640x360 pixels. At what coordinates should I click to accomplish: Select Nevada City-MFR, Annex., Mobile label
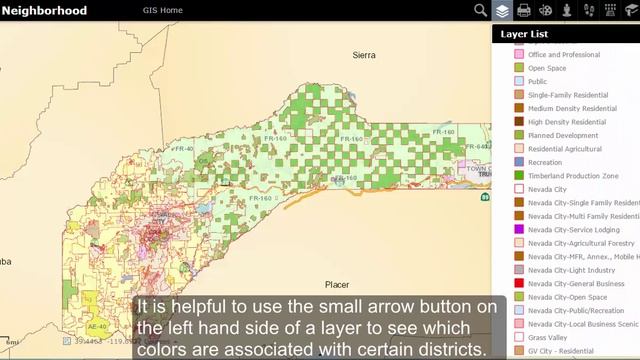coord(584,257)
